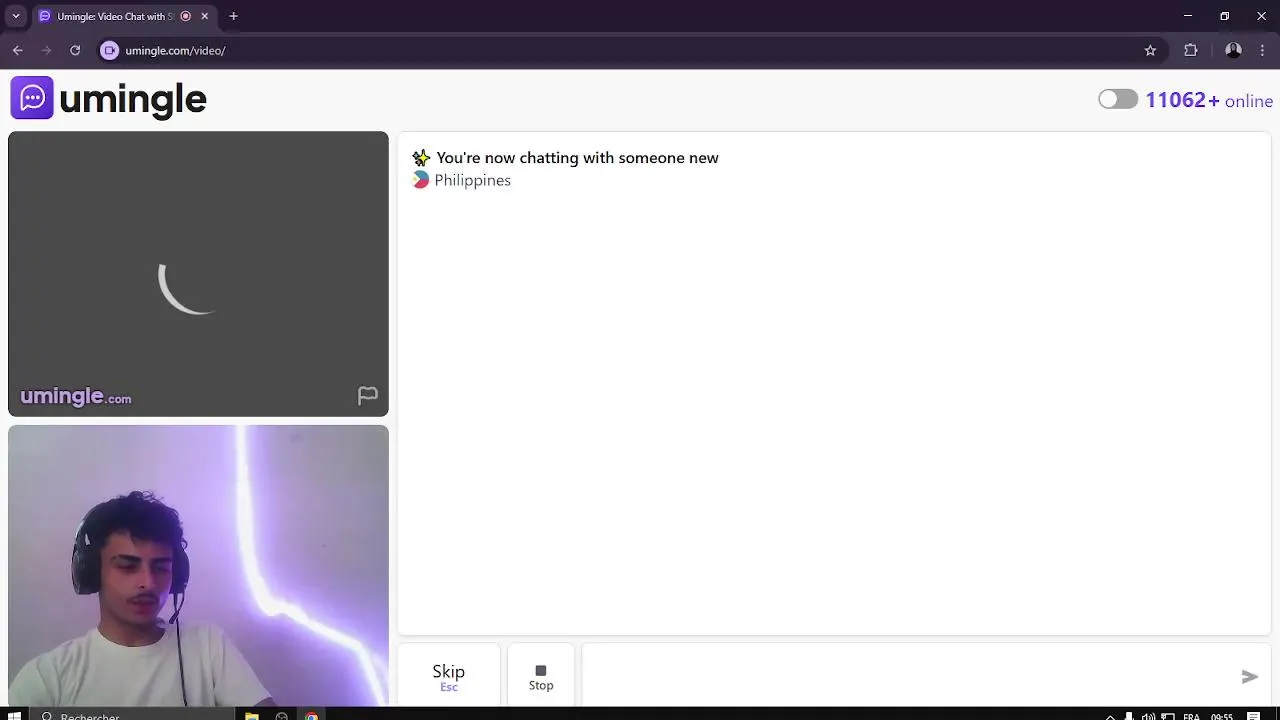
Task: Expand the tab search dropdown arrow
Action: coord(15,16)
